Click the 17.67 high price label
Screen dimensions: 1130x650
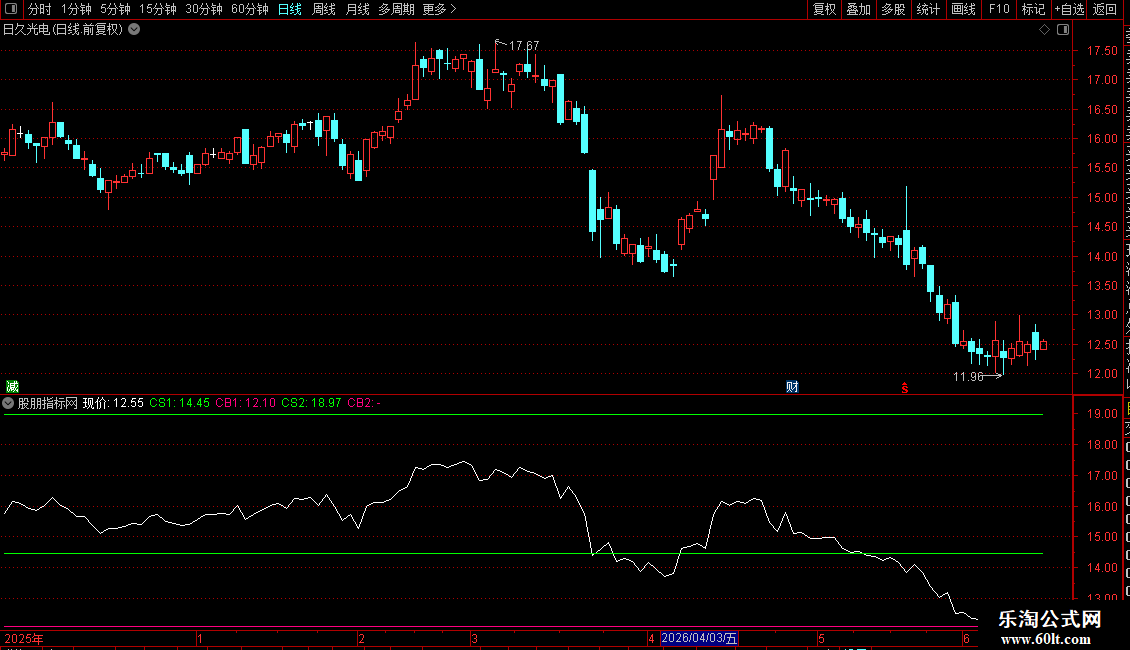524,45
